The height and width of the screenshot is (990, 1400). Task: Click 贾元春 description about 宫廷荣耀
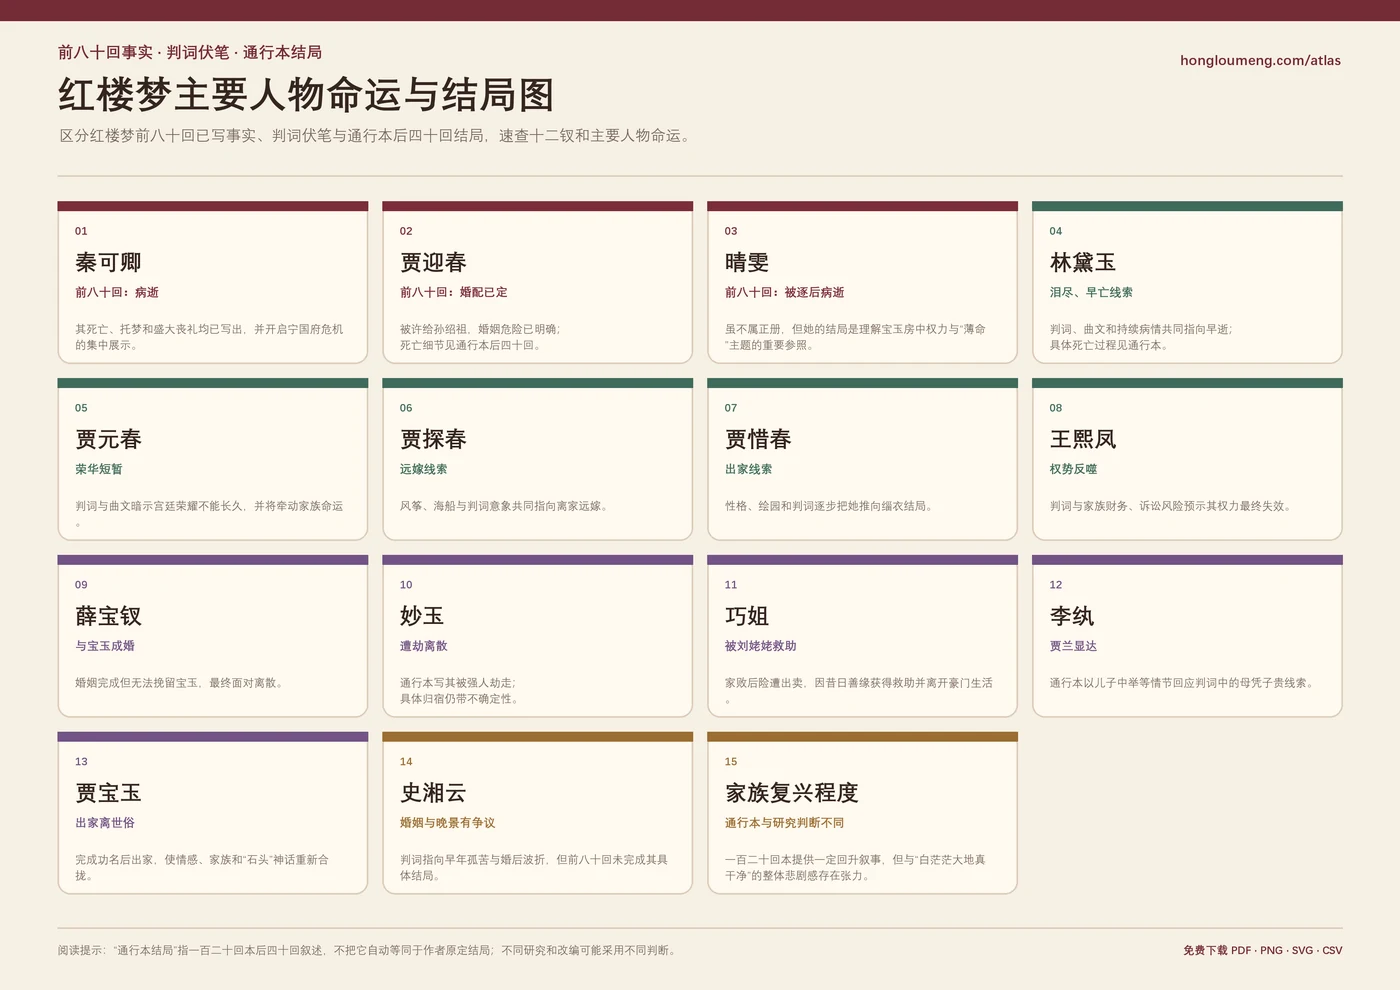point(210,514)
